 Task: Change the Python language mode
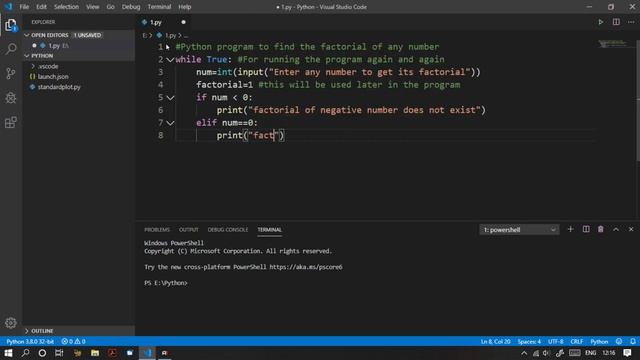point(599,341)
